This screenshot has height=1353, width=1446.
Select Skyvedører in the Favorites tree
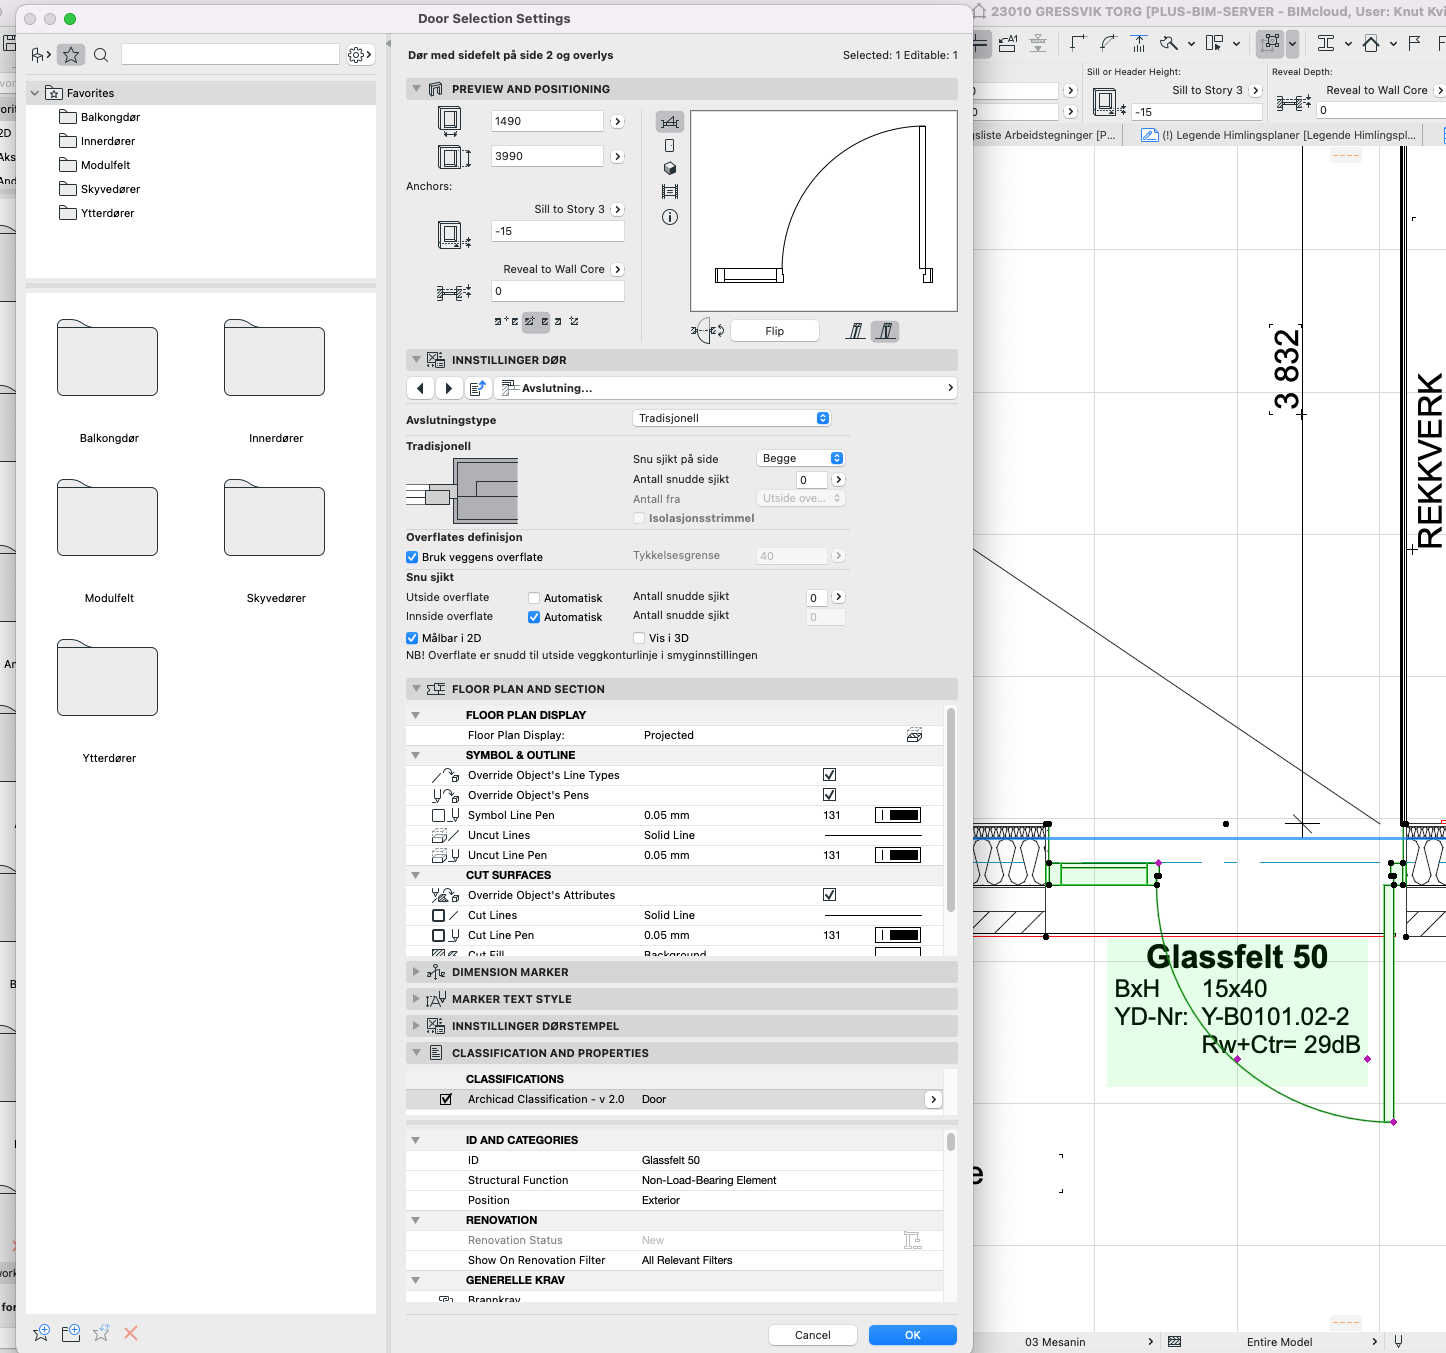pyautogui.click(x=110, y=189)
